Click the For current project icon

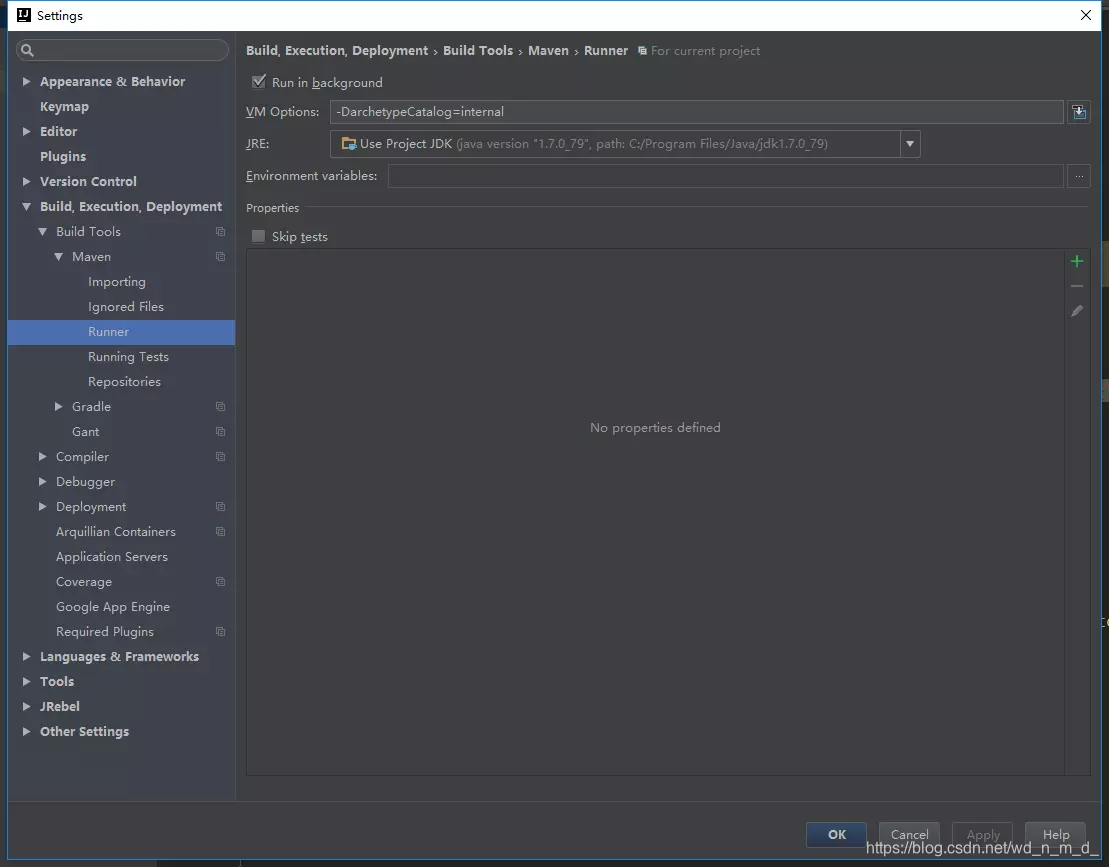pos(642,51)
